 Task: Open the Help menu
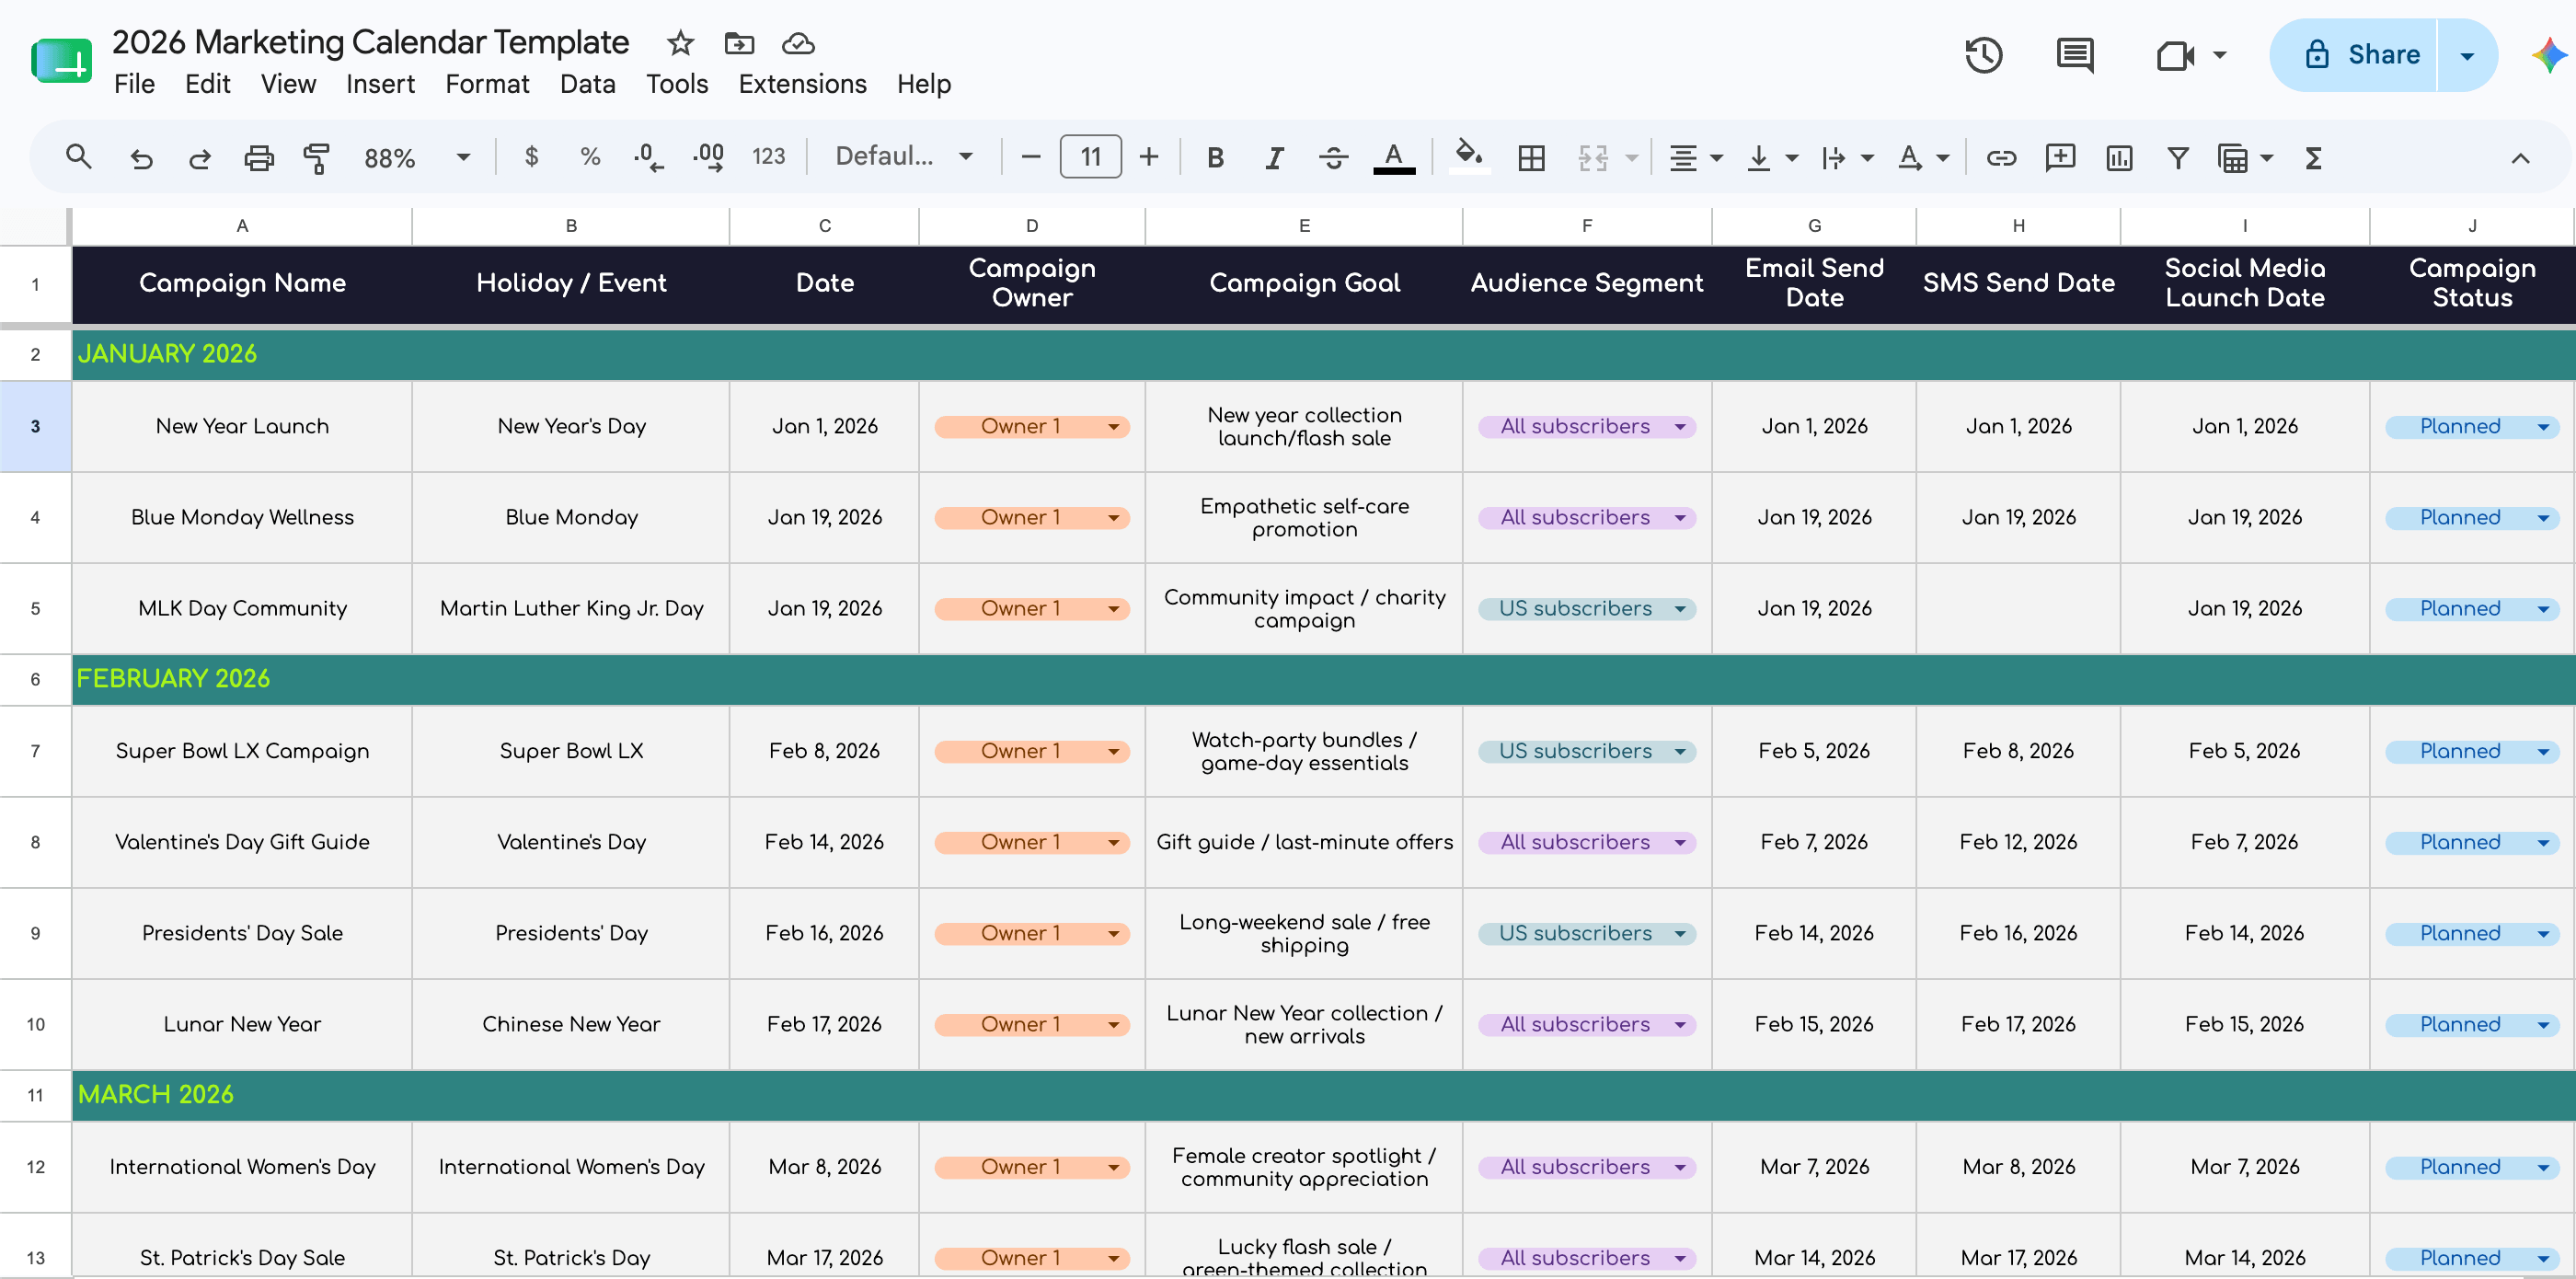923,84
